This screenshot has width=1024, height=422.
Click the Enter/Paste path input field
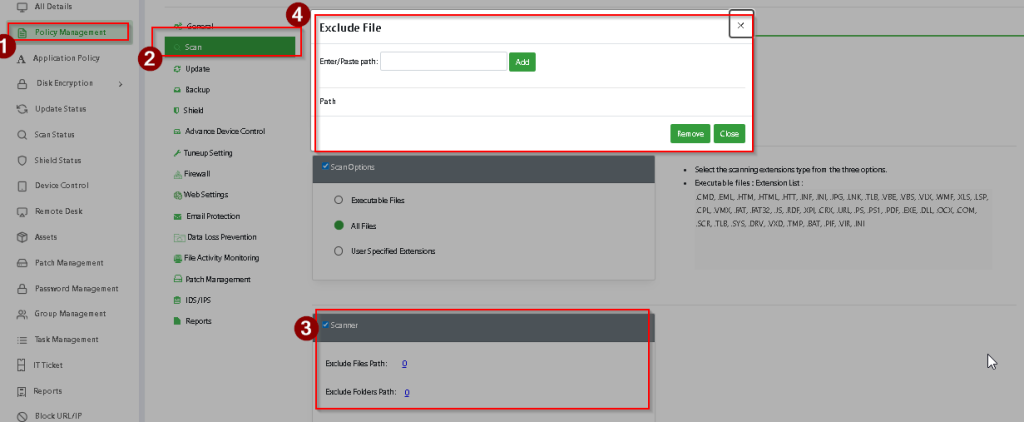443,62
